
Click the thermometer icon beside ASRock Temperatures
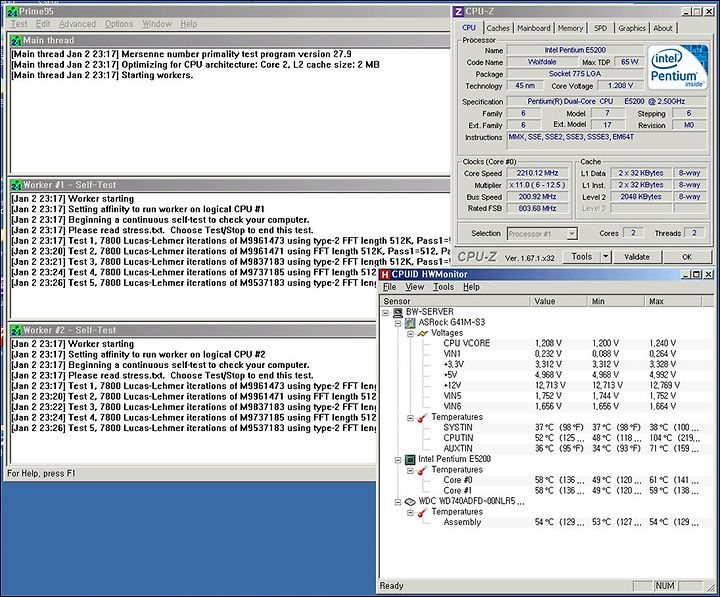422,418
